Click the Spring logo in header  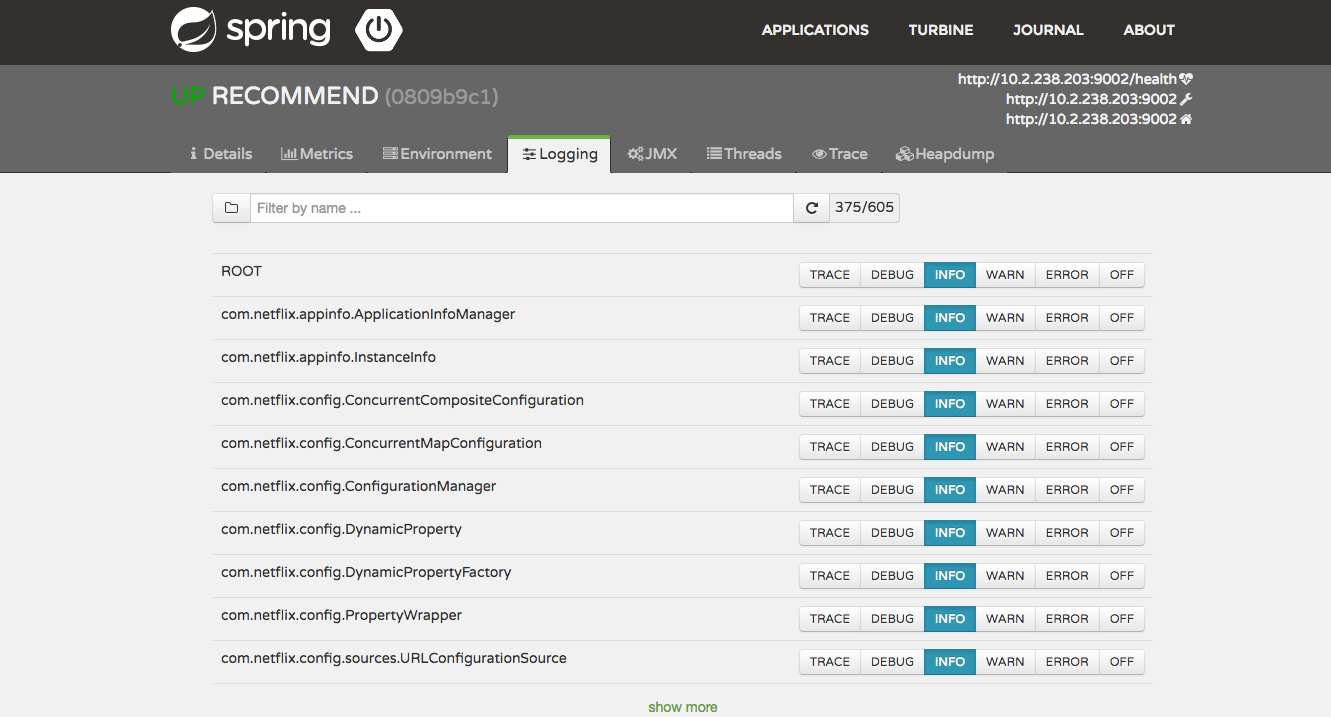[250, 29]
